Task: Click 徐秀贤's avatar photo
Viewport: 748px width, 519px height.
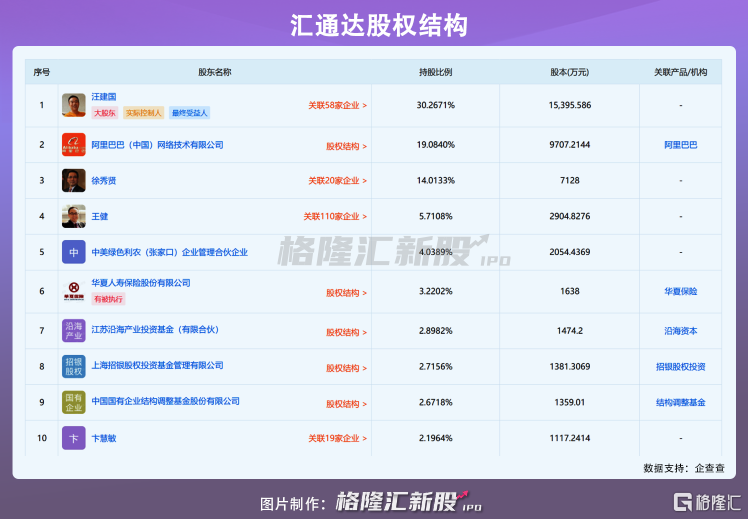Action: click(x=73, y=181)
